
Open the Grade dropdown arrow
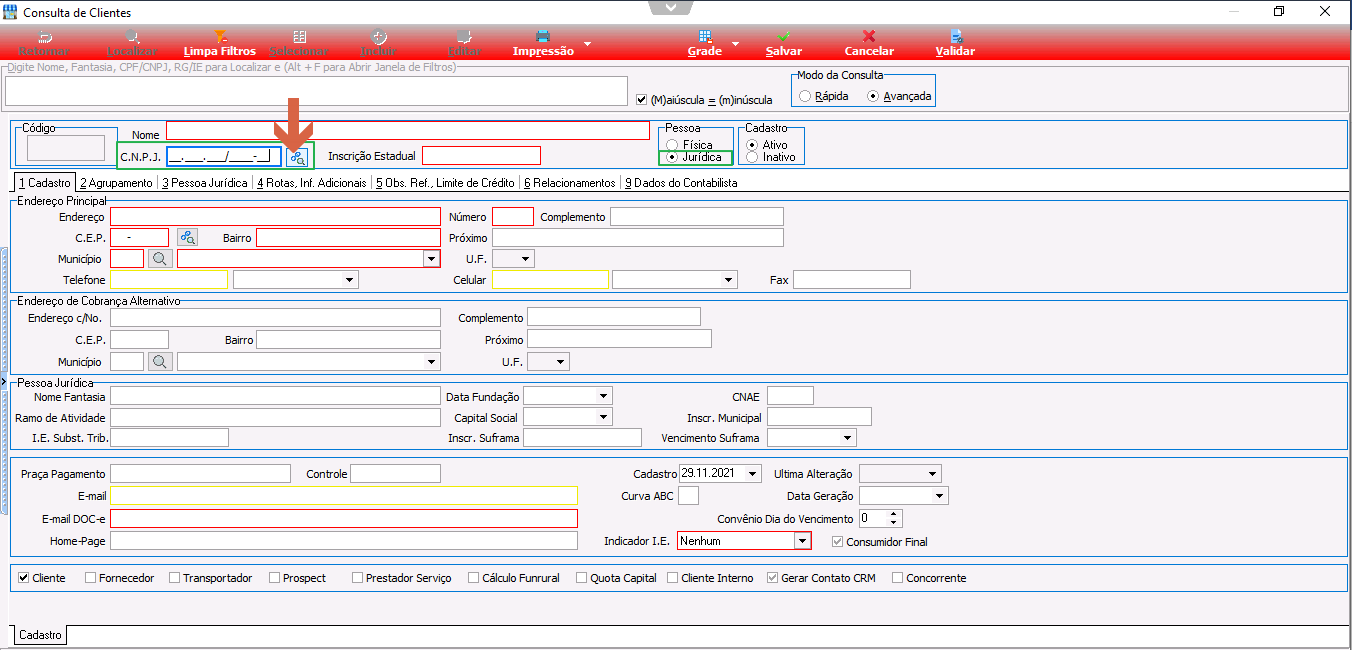735,44
